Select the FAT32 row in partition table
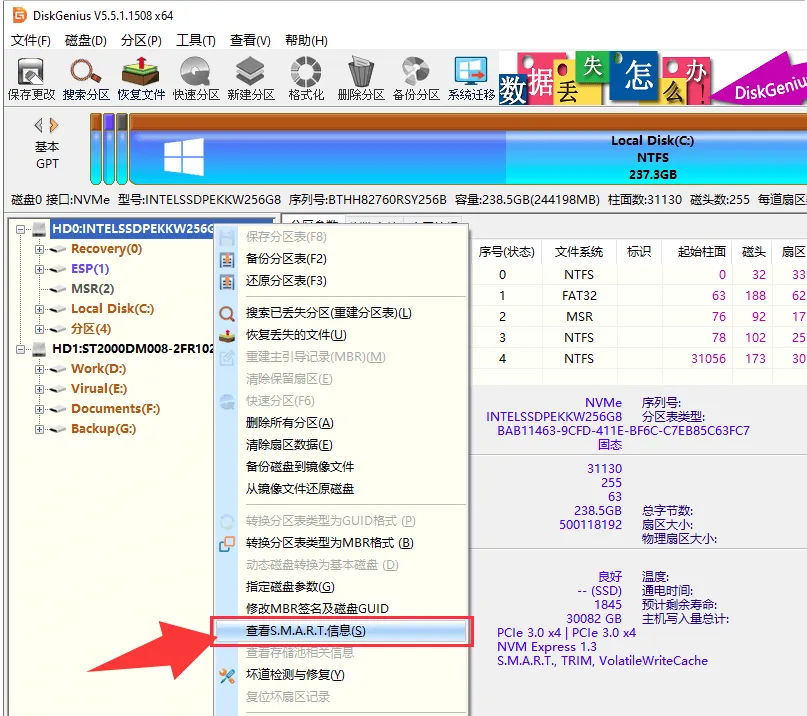Image resolution: width=807 pixels, height=716 pixels. [638, 296]
